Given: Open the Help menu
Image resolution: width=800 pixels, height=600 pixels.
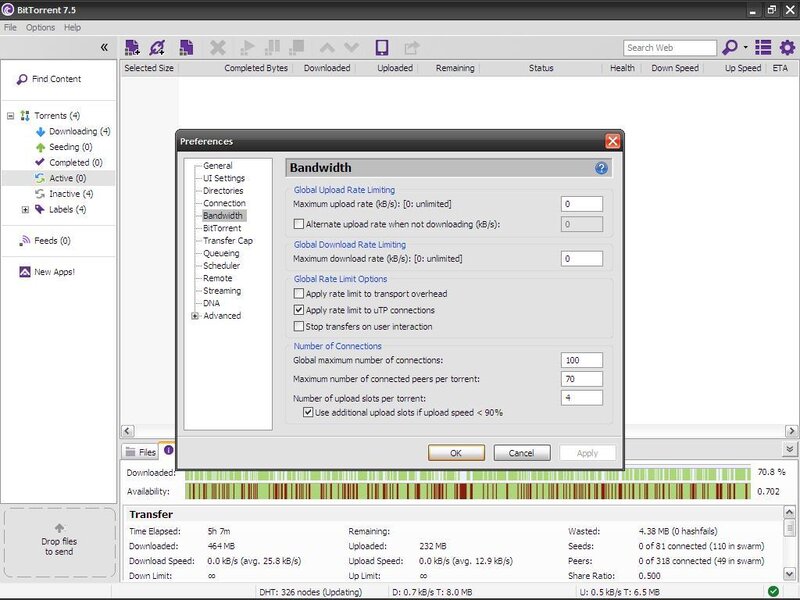Looking at the screenshot, I should click(72, 28).
